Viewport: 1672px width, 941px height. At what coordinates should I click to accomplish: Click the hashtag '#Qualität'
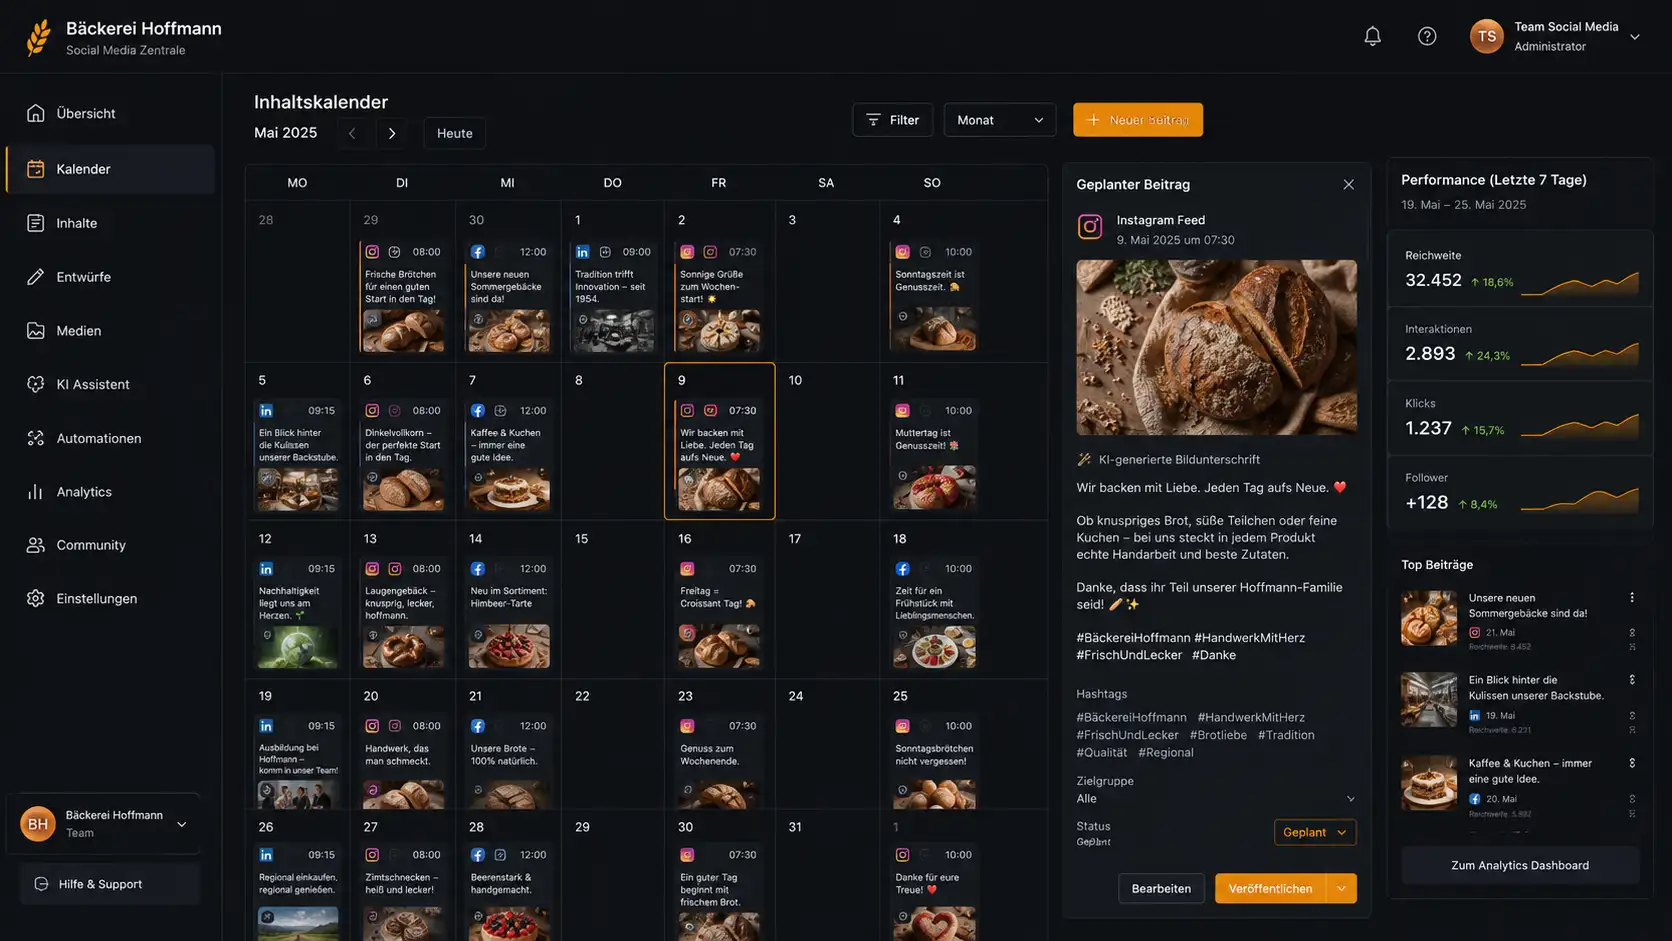pyautogui.click(x=1102, y=753)
